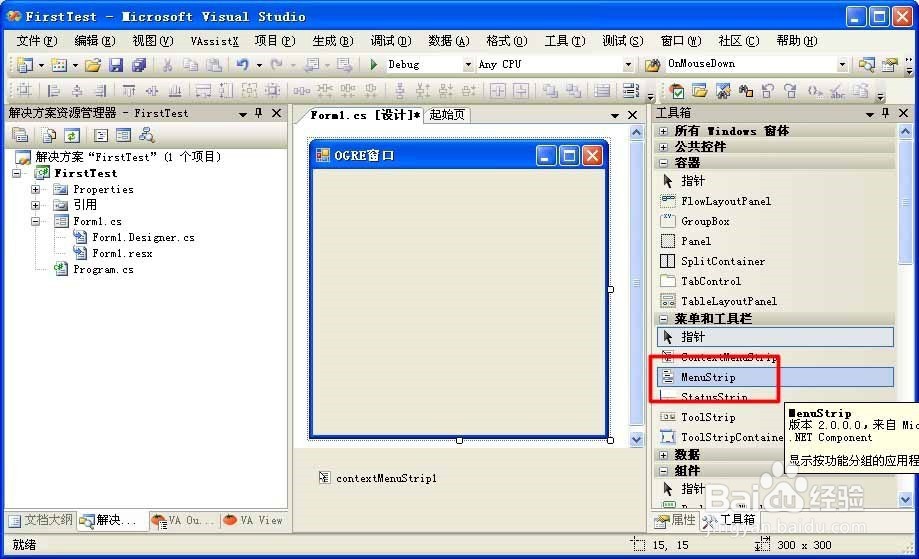
Task: Click View Code icon in Solution Explorer
Action: coord(101,135)
